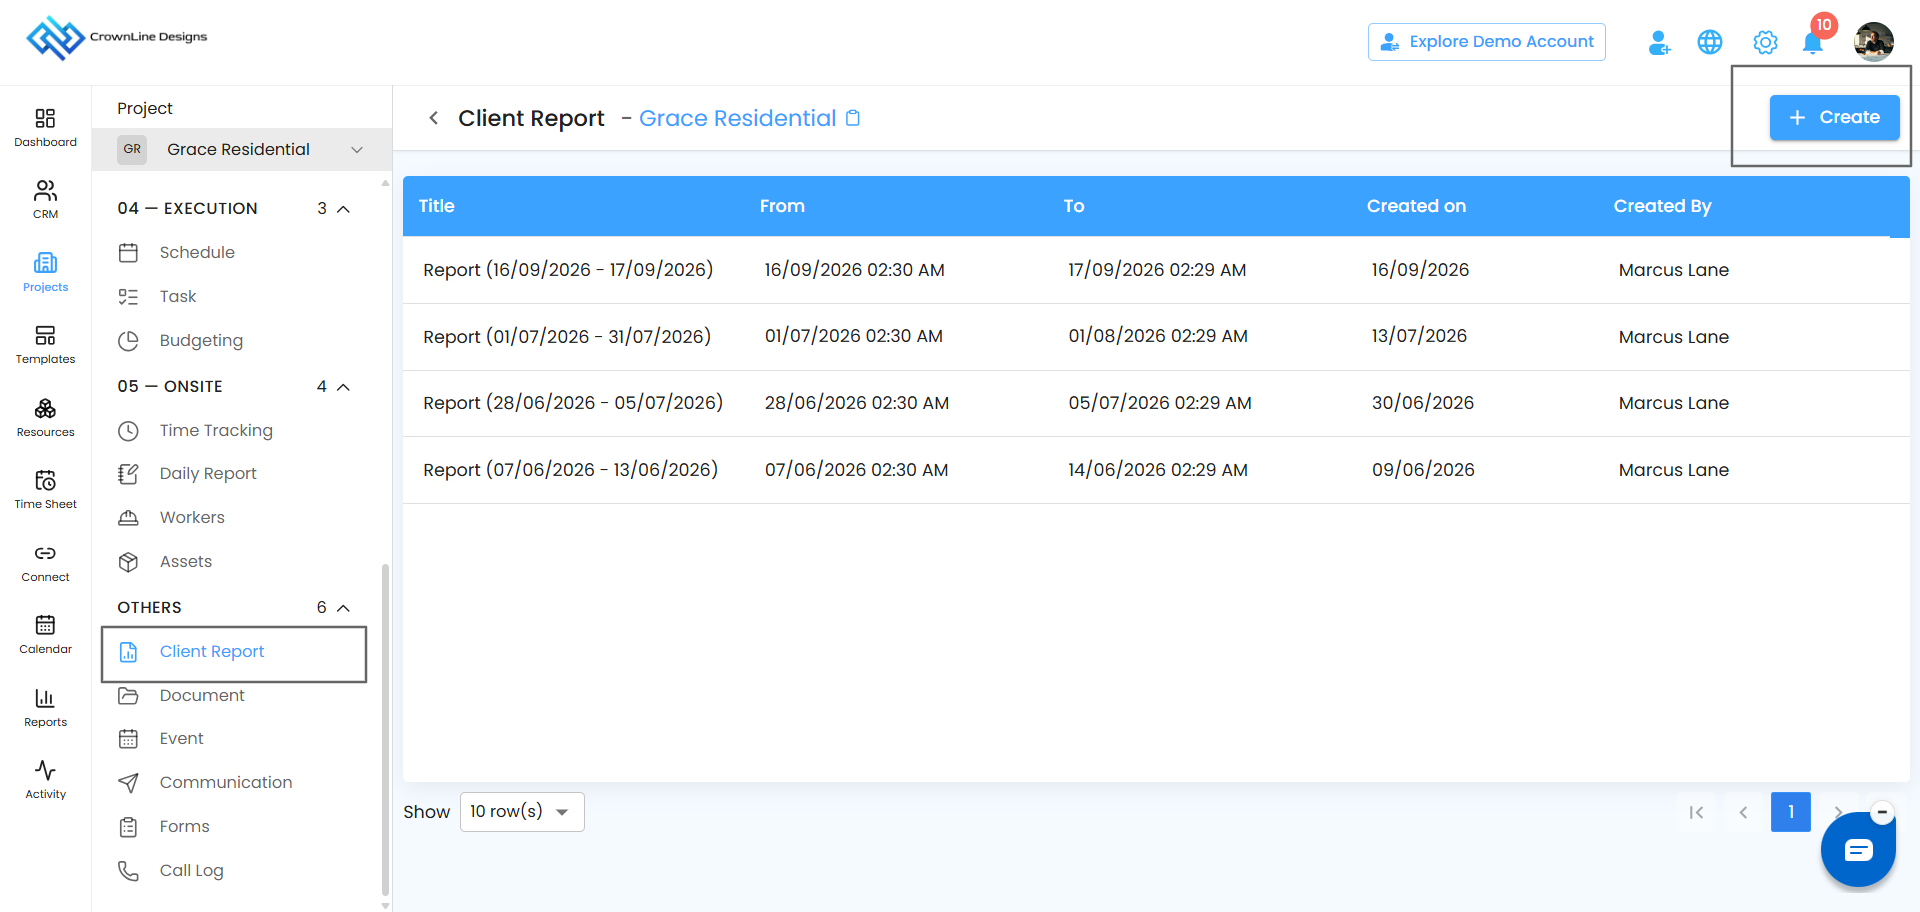Open report row 16/09/2026 - 17/09/2026
The height and width of the screenshot is (912, 1920).
[x=1156, y=270]
